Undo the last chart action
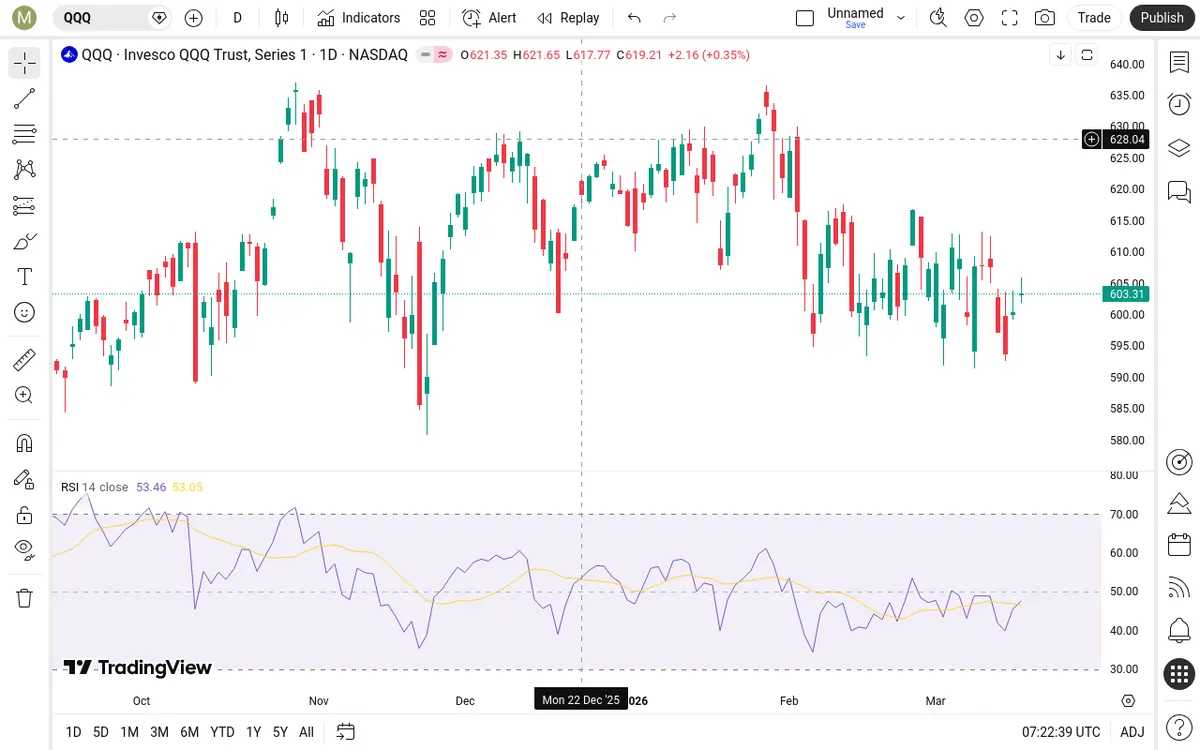The height and width of the screenshot is (750, 1200). 634,17
